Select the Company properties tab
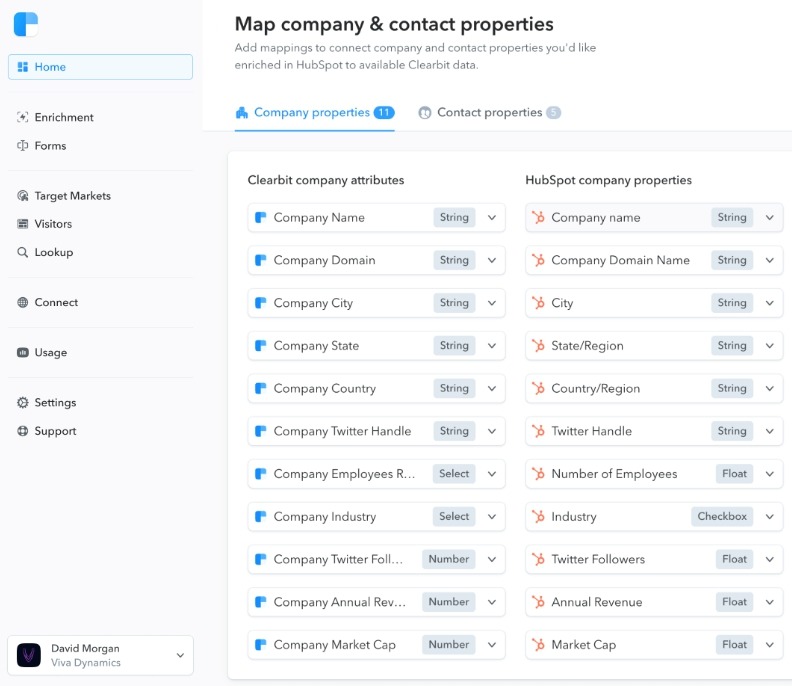Screen dimensions: 792x686 [x=315, y=112]
